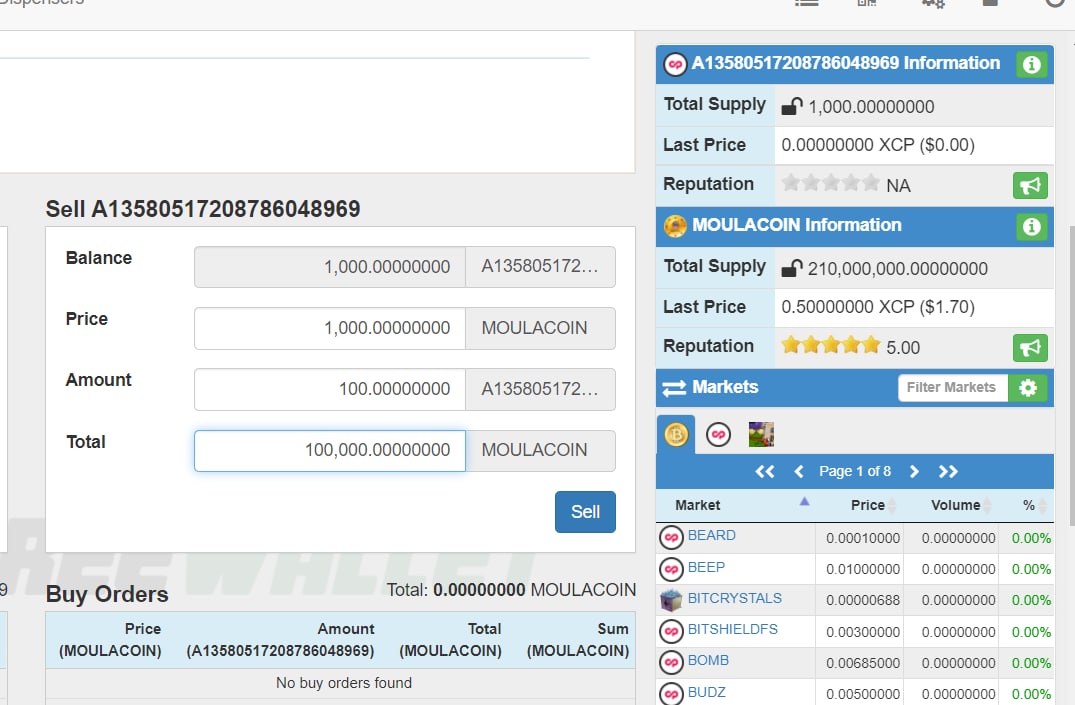Click the A13580517208786048969 header XCP logo
The width and height of the screenshot is (1075, 705).
675,64
